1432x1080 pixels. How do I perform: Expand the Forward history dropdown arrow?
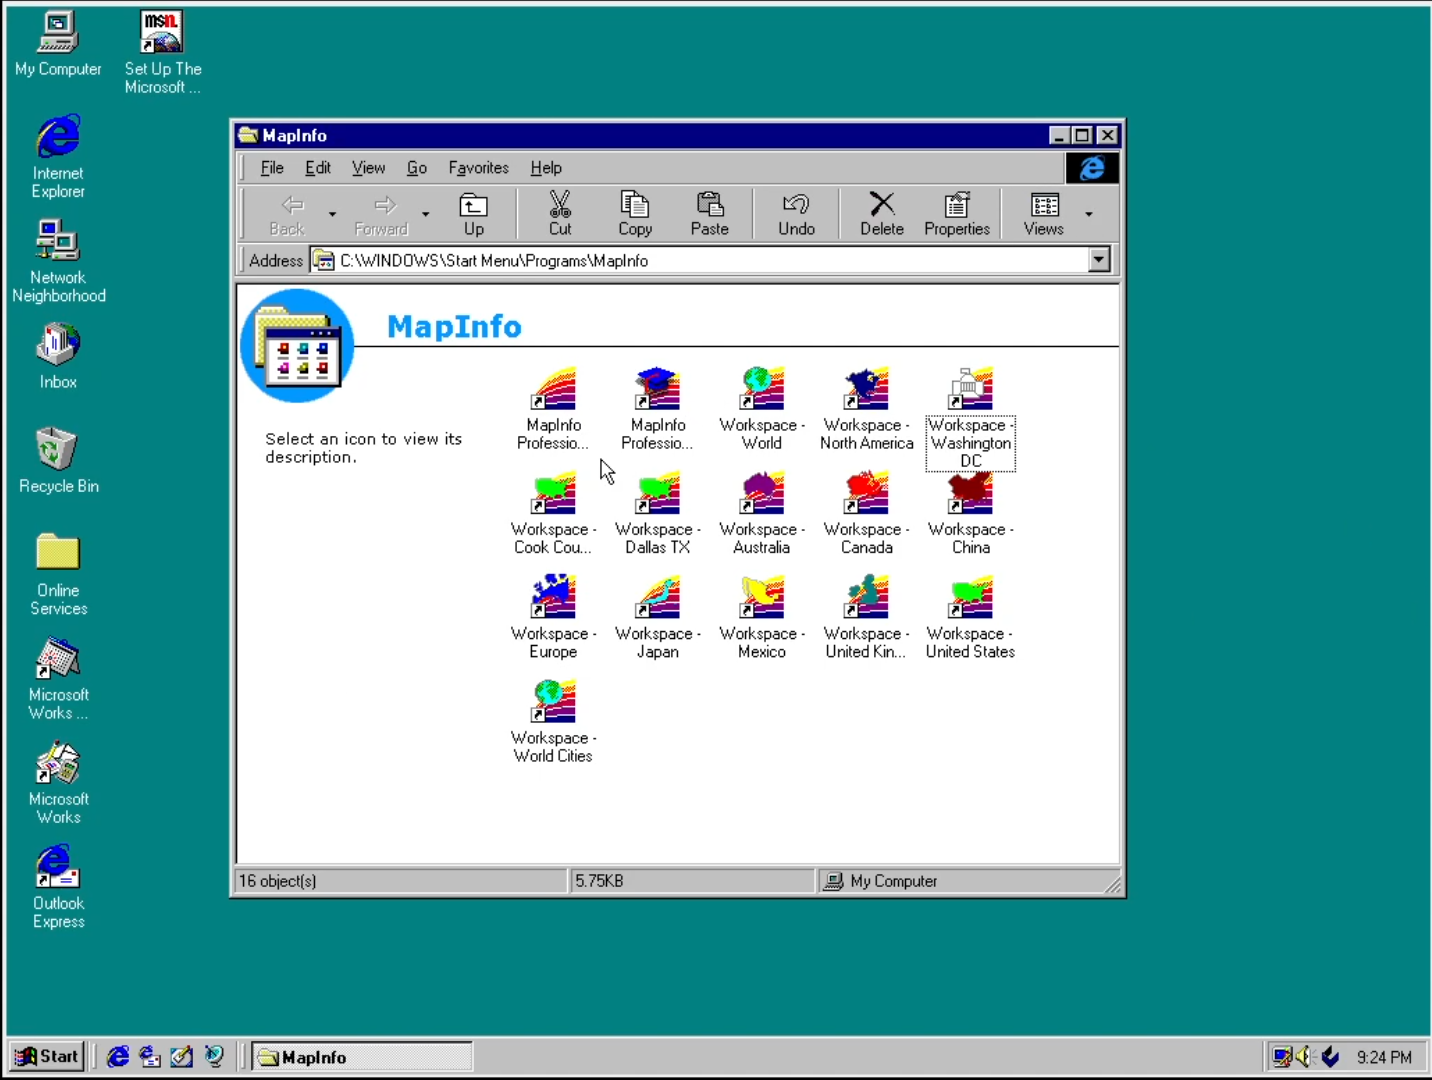pos(425,214)
